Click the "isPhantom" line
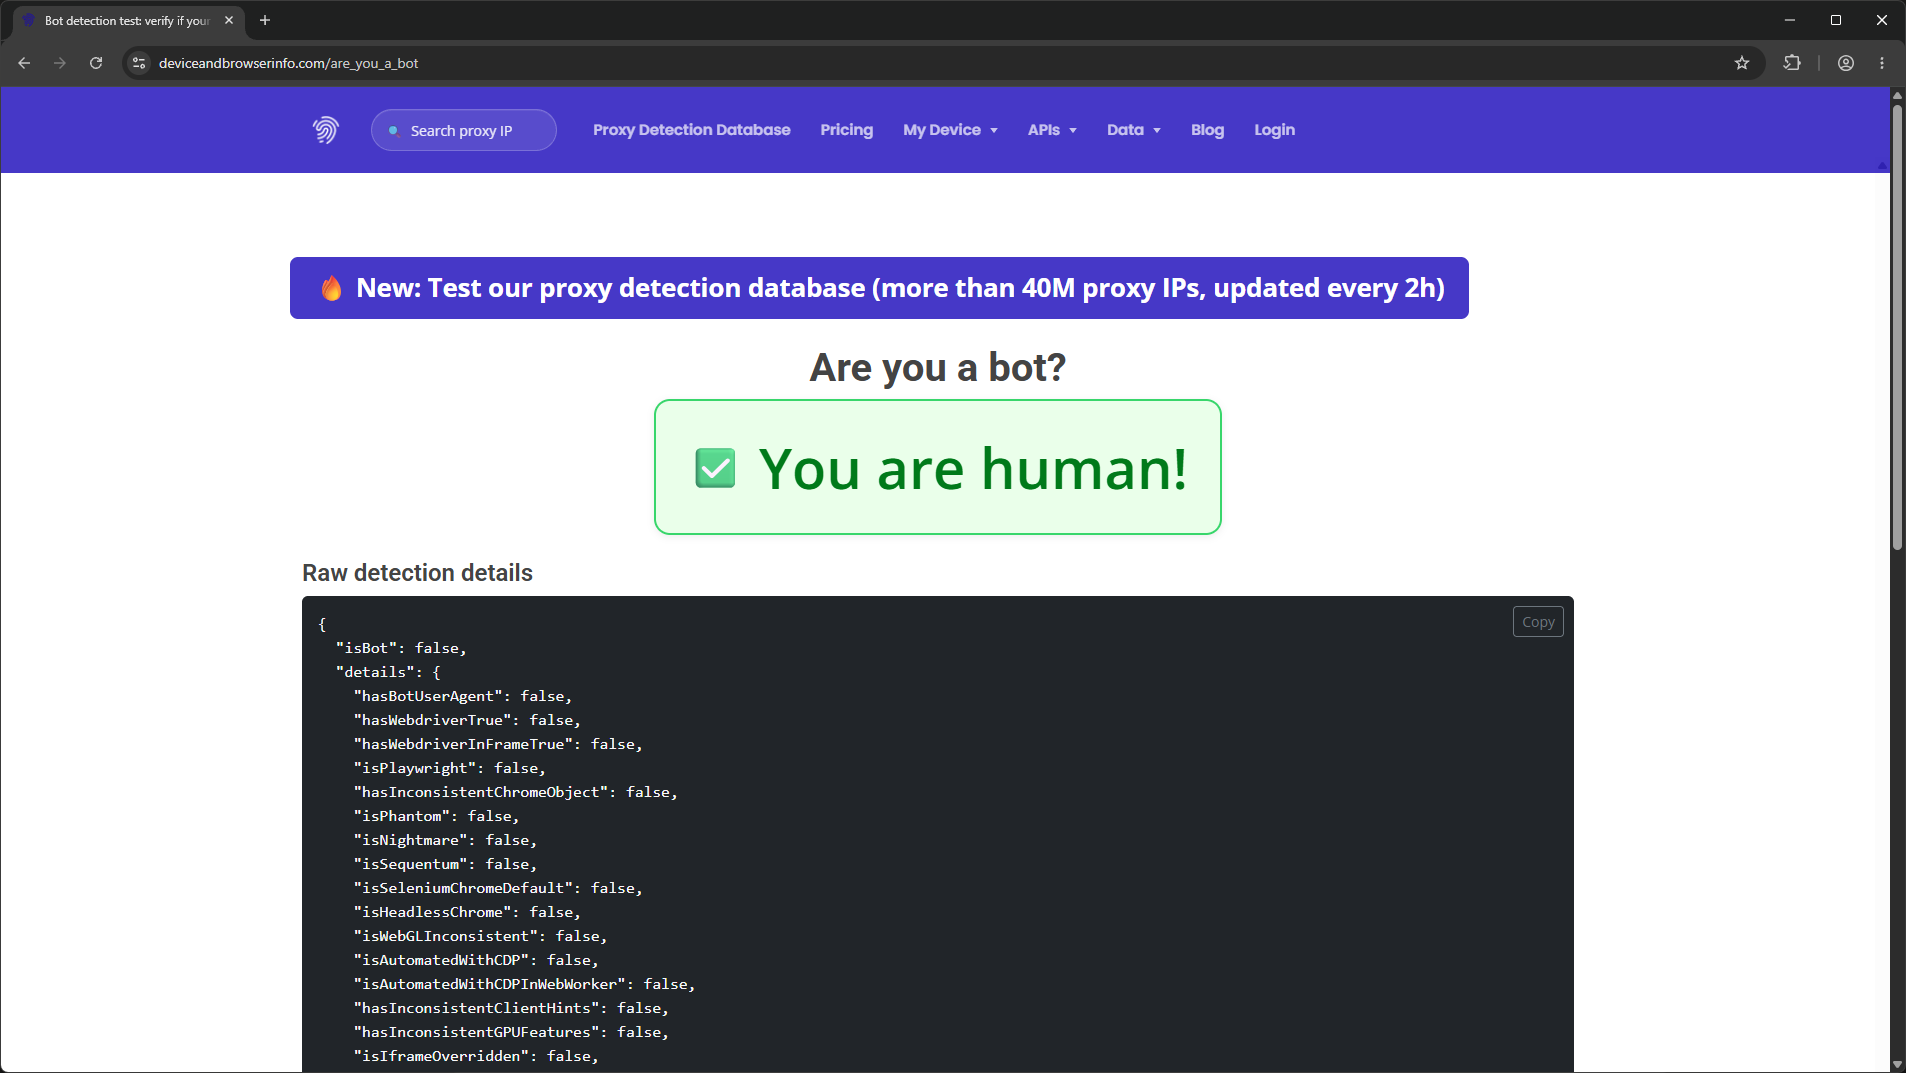Viewport: 1906px width, 1073px height. point(436,816)
